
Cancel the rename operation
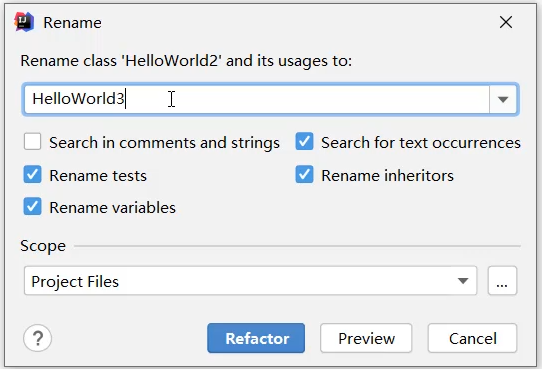click(473, 338)
